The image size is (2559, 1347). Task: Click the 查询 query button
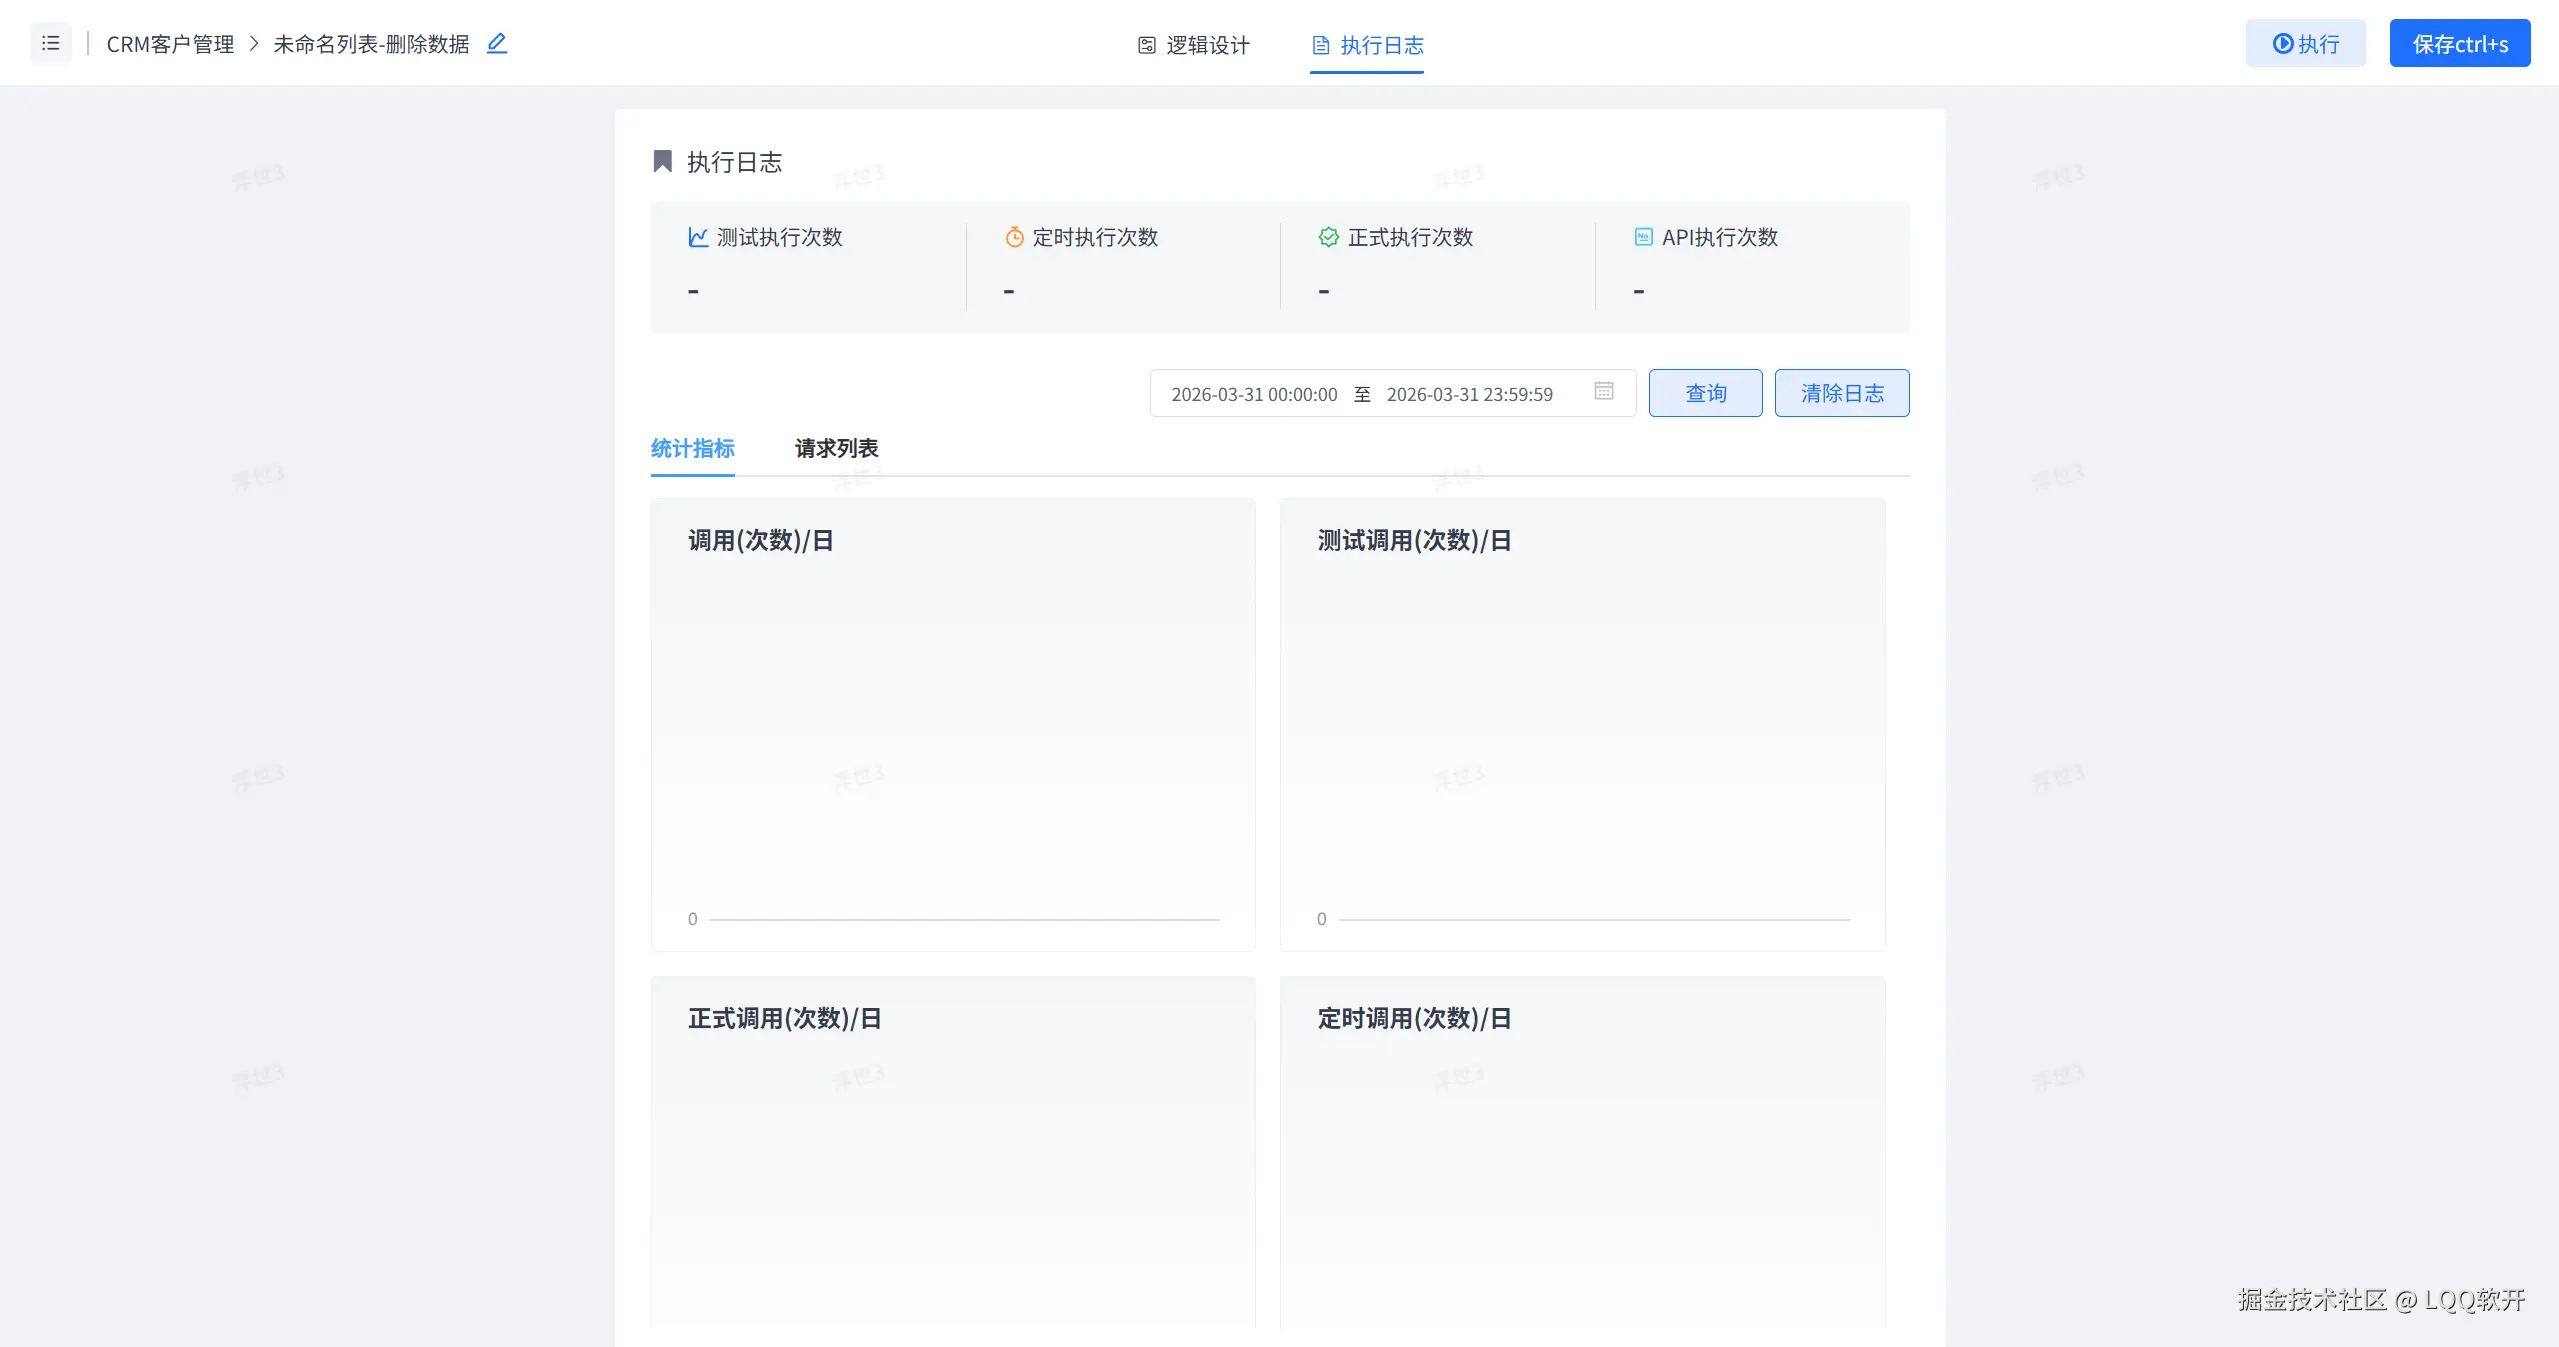click(1705, 393)
